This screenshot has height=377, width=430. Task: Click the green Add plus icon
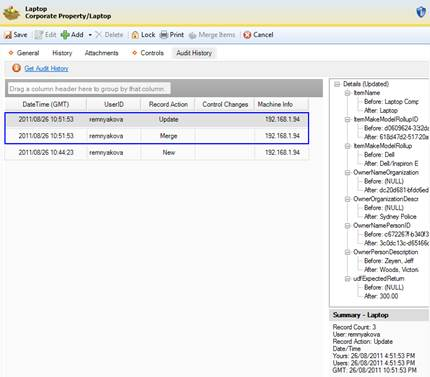click(x=65, y=35)
